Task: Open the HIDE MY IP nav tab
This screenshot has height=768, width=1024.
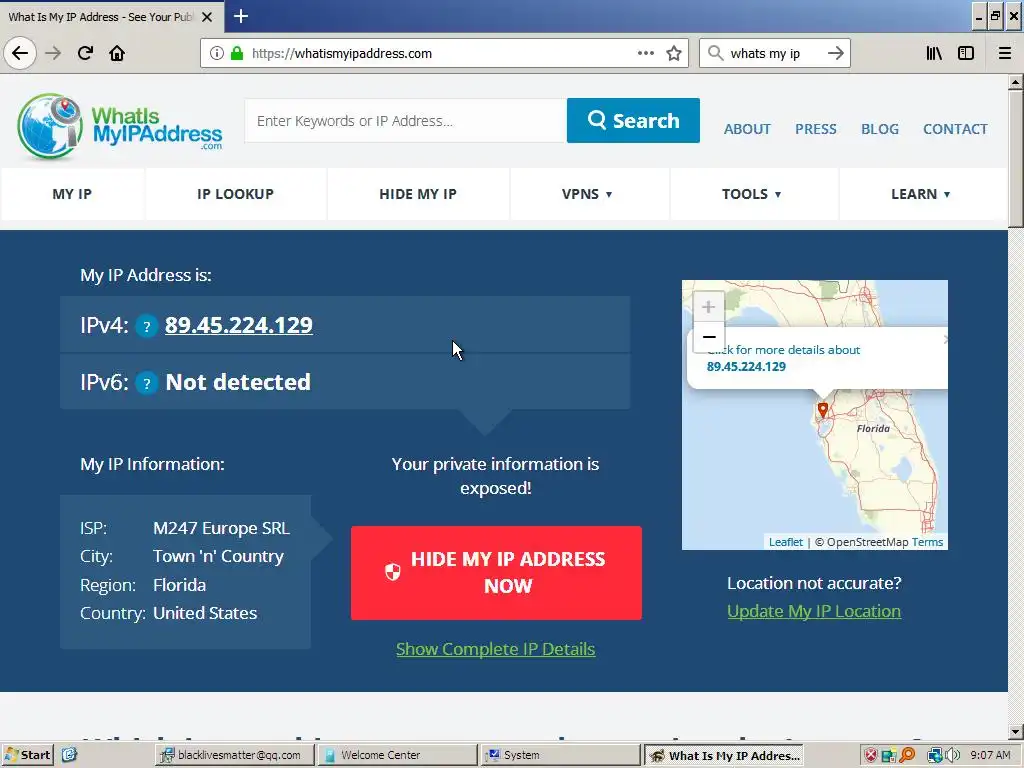Action: pos(418,194)
